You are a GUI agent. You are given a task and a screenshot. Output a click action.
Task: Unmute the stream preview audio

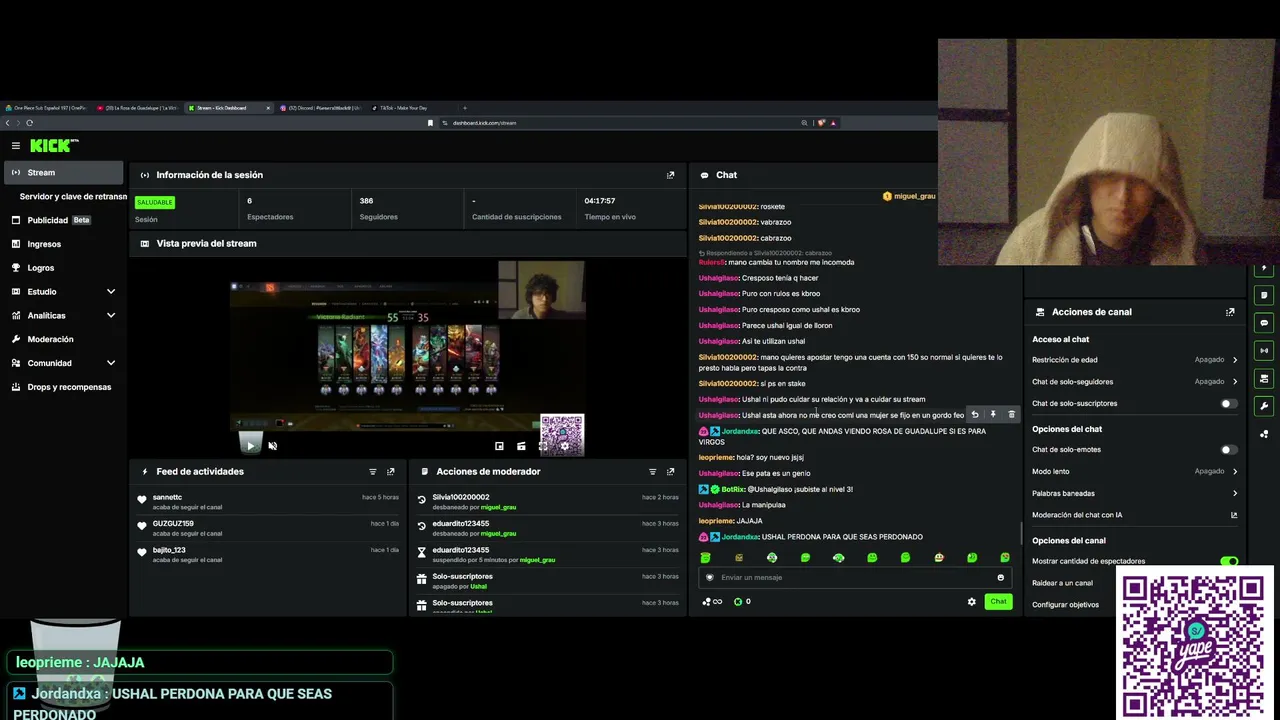273,446
